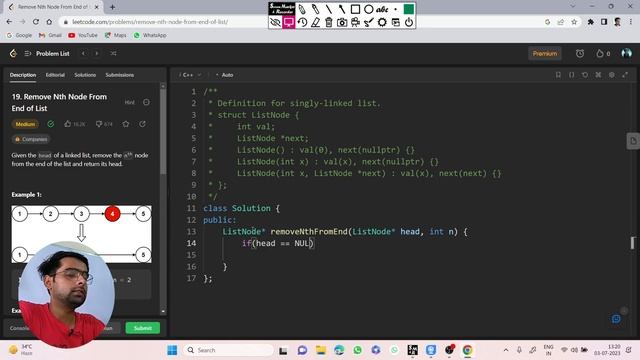
Task: Expand the Companies tag
Action: pos(31,139)
